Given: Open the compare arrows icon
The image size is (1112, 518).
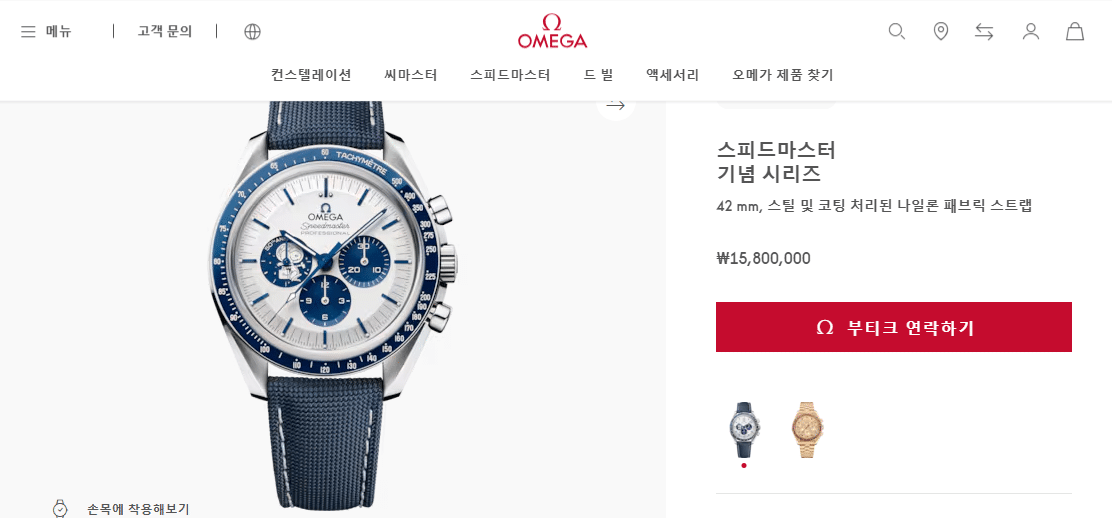Looking at the screenshot, I should coord(984,31).
